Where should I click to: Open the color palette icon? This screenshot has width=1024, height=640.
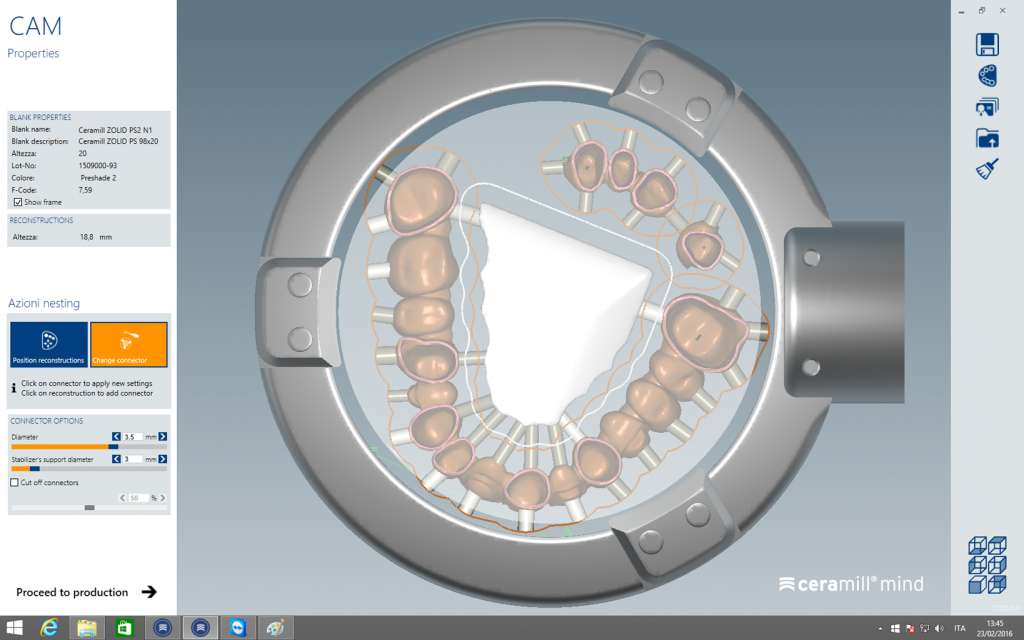[x=987, y=76]
